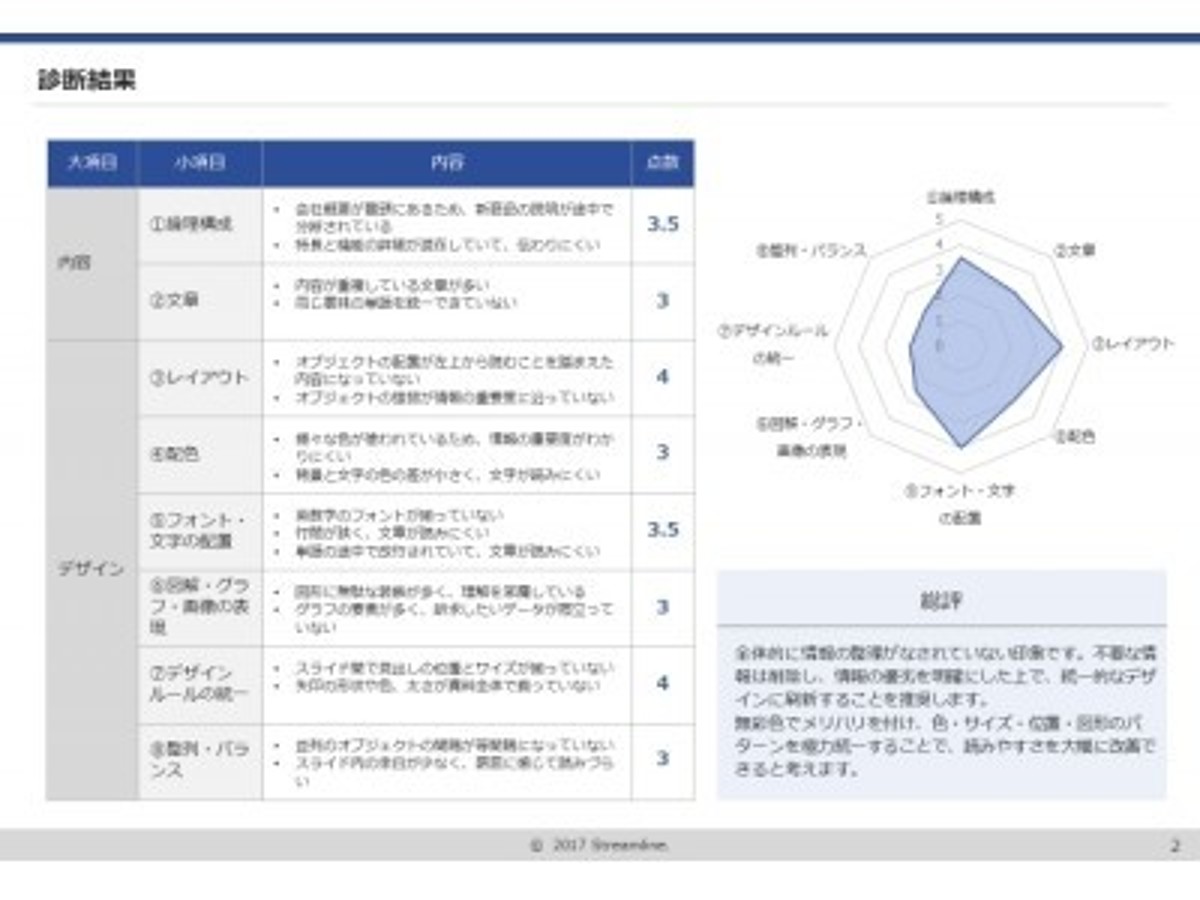Click radar chart label ⑦デザインルールの統一
This screenshot has height=900, width=1200.
(x=772, y=343)
